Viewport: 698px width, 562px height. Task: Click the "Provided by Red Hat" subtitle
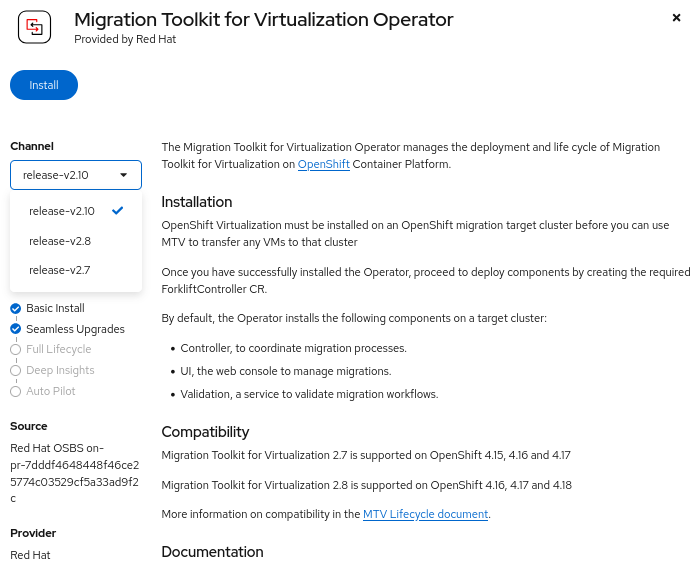coord(126,40)
